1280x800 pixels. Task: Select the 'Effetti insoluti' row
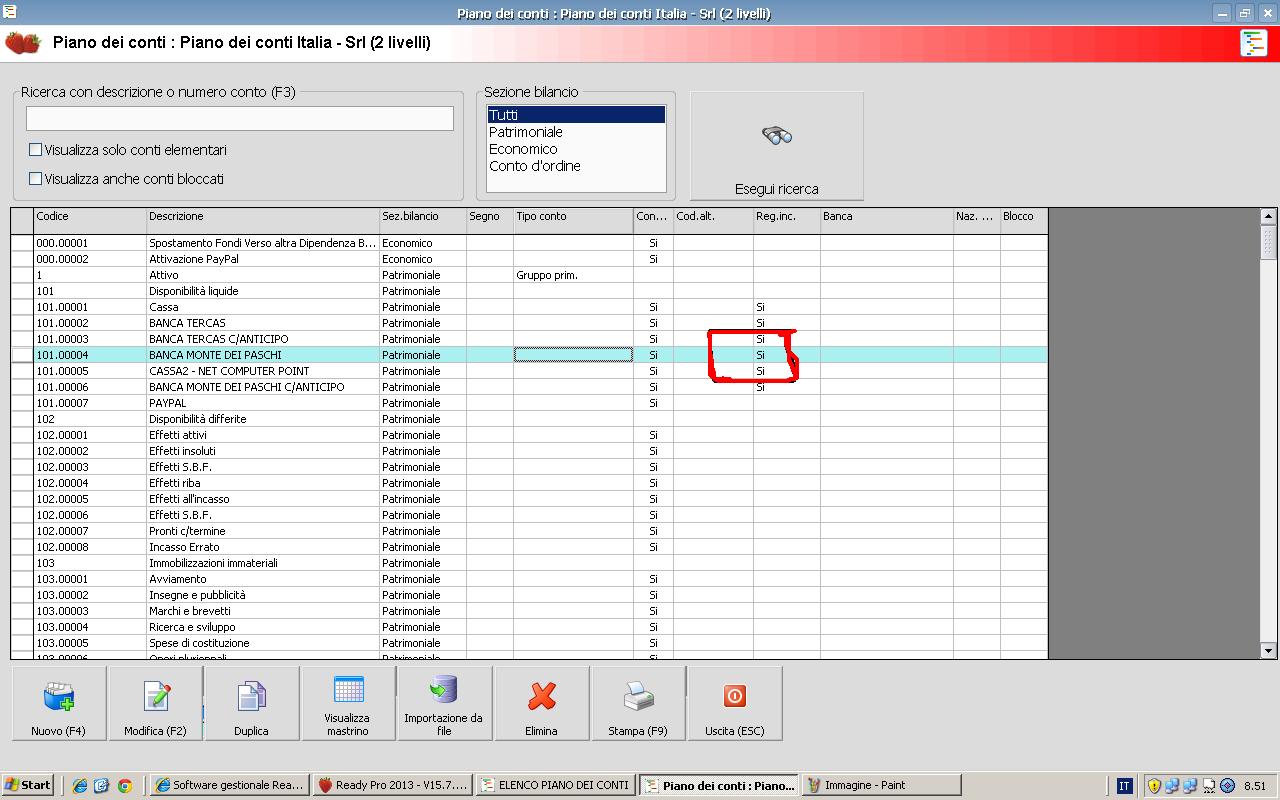(x=530, y=451)
